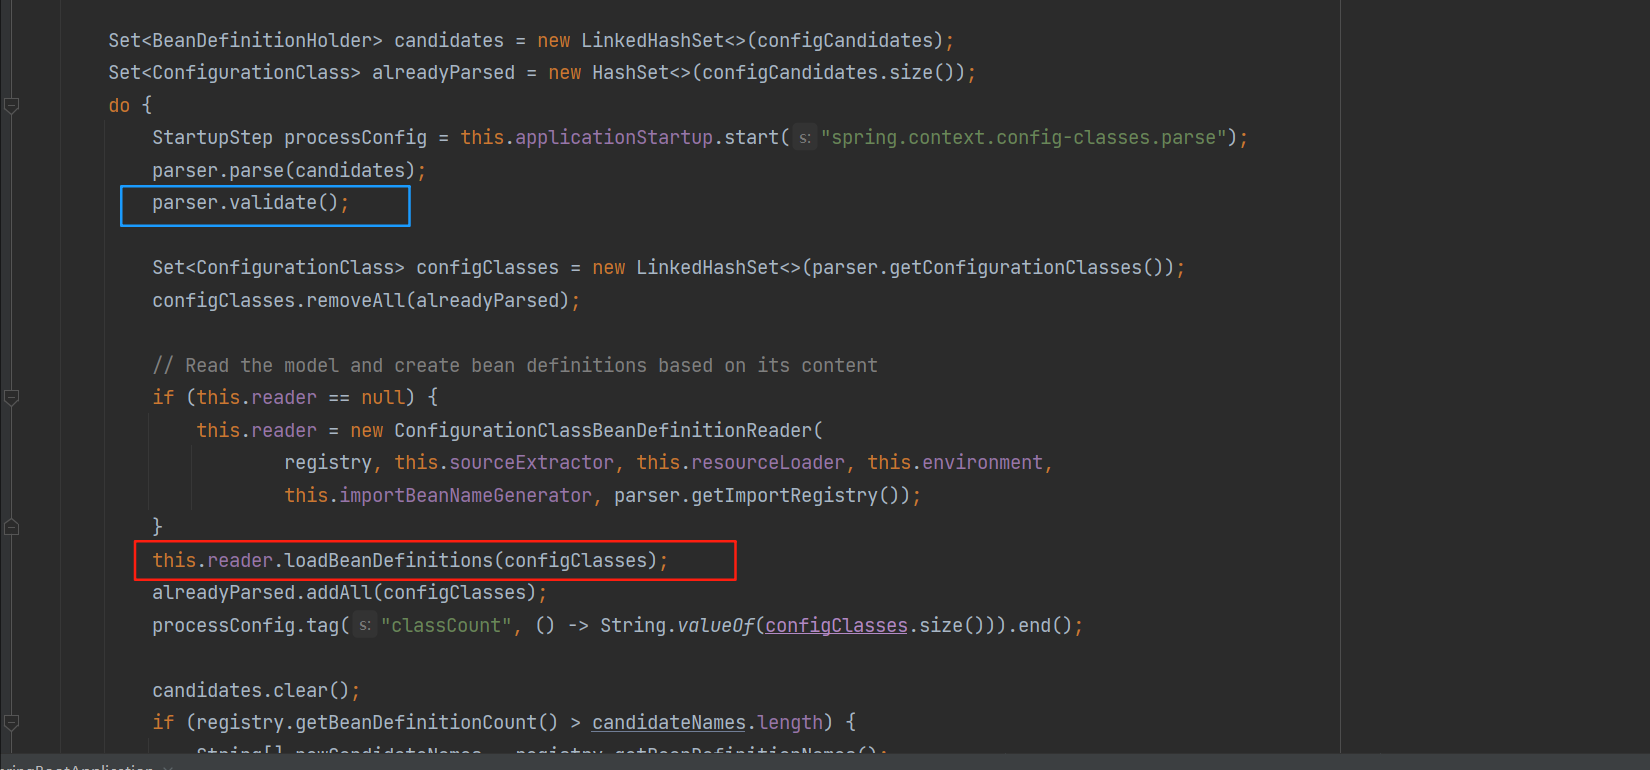Click the '// Read the model' comment
Screen dimensions: 1650x770
pos(515,366)
